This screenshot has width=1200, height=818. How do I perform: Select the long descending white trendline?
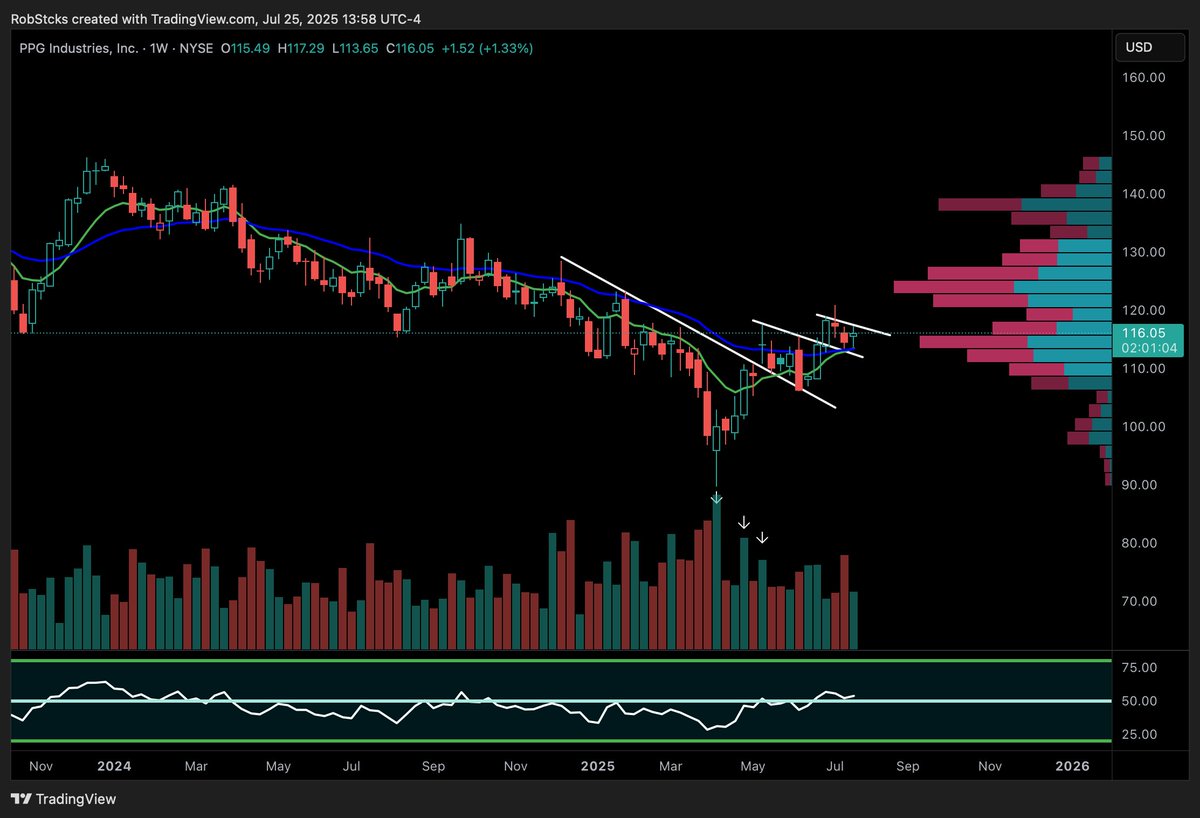(x=697, y=332)
